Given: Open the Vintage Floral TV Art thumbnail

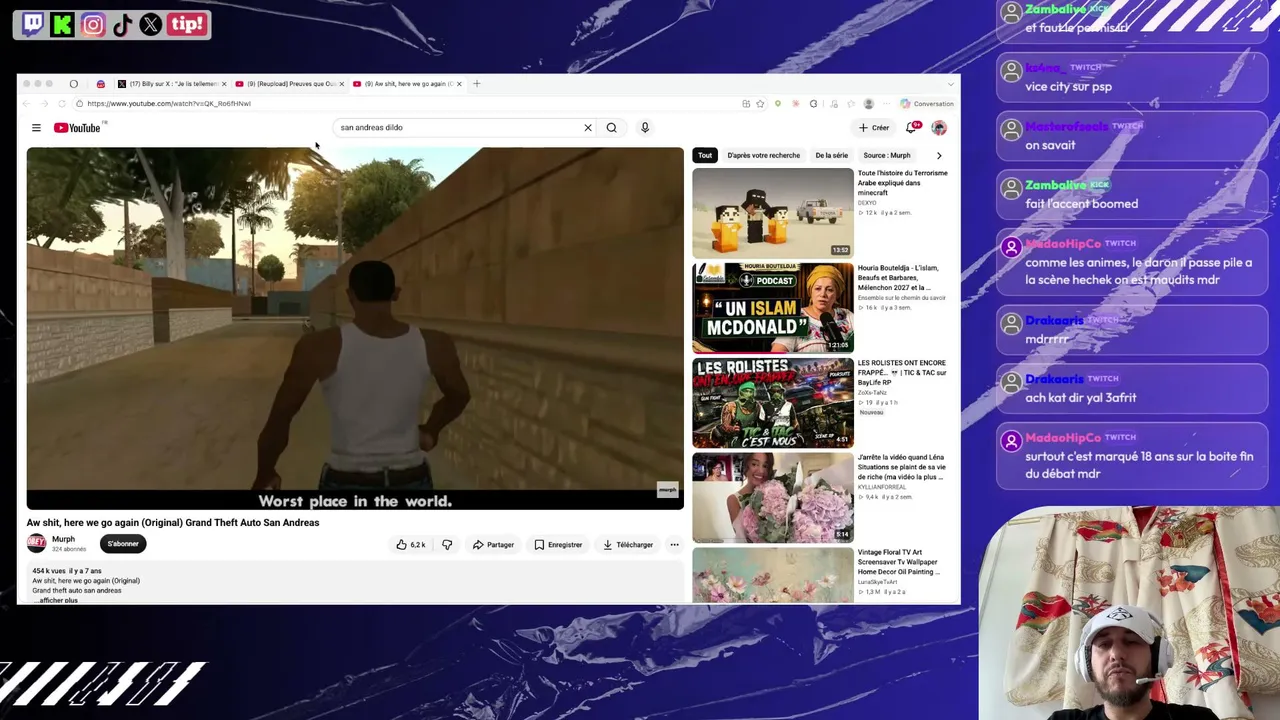Looking at the screenshot, I should [773, 576].
